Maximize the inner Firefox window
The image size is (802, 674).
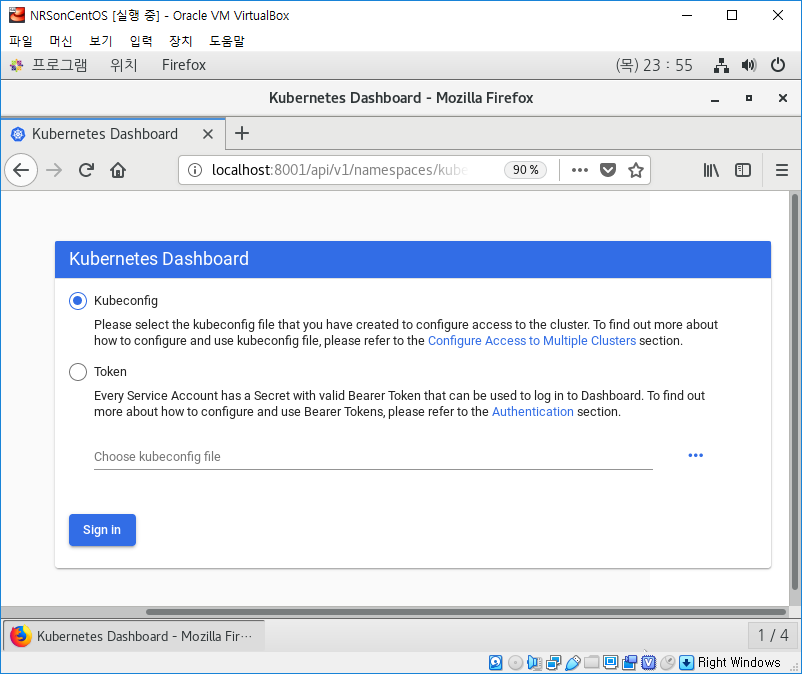click(x=749, y=98)
